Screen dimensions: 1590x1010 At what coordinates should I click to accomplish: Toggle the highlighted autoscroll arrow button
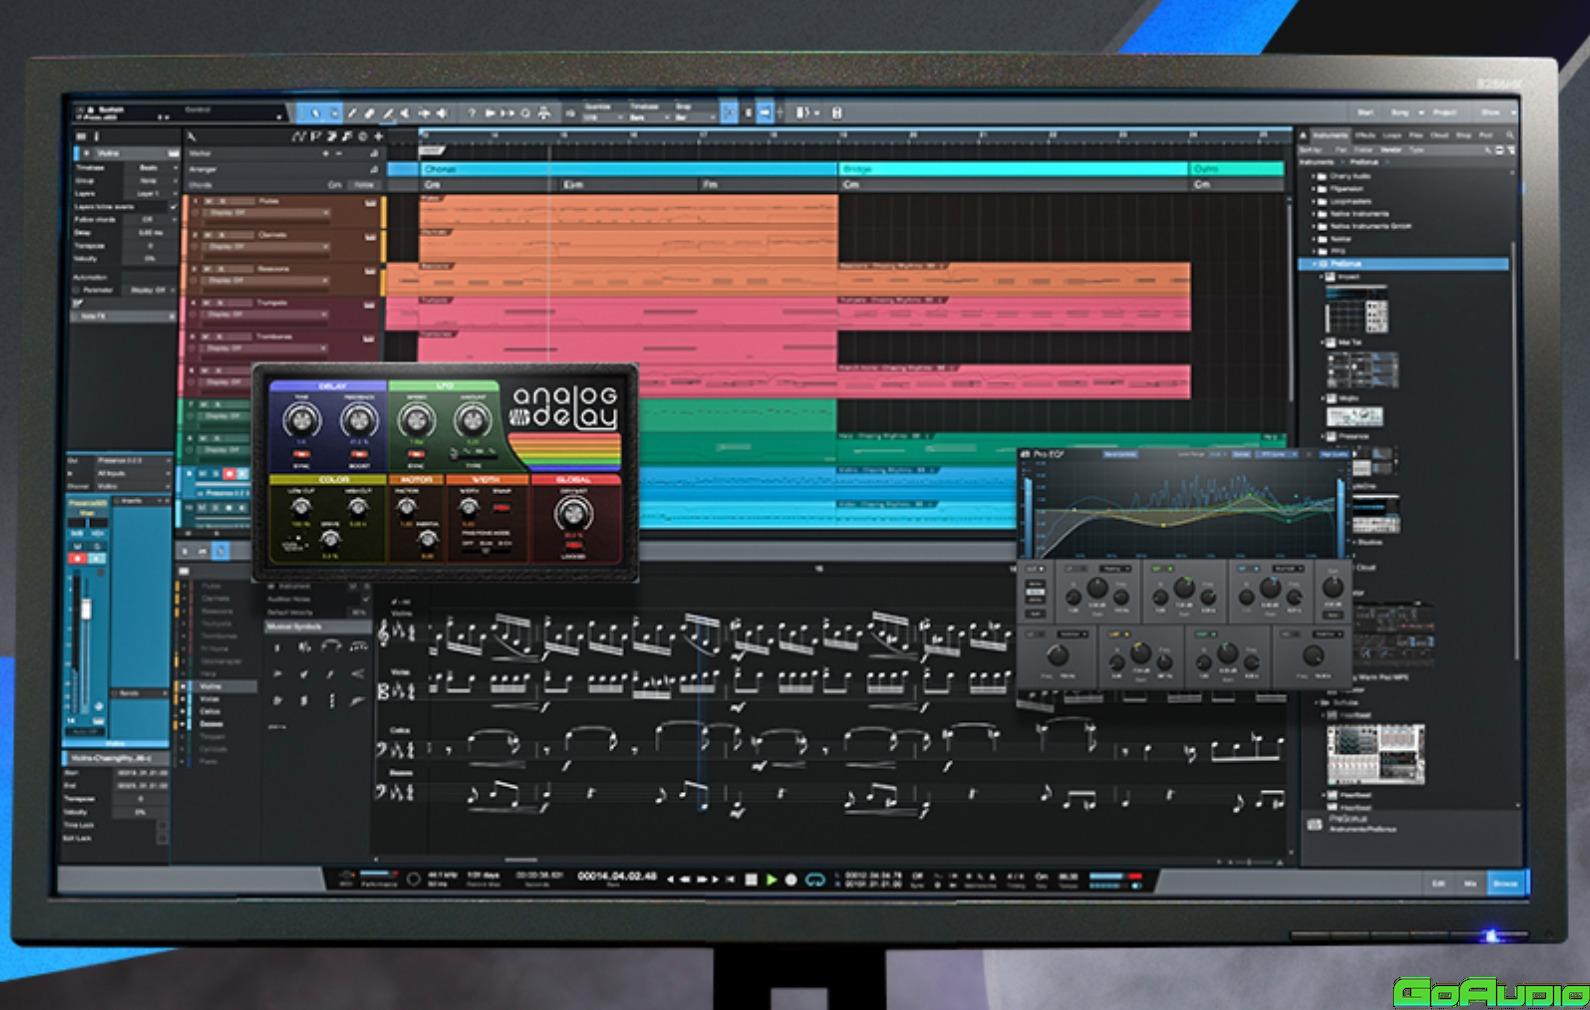pos(765,113)
